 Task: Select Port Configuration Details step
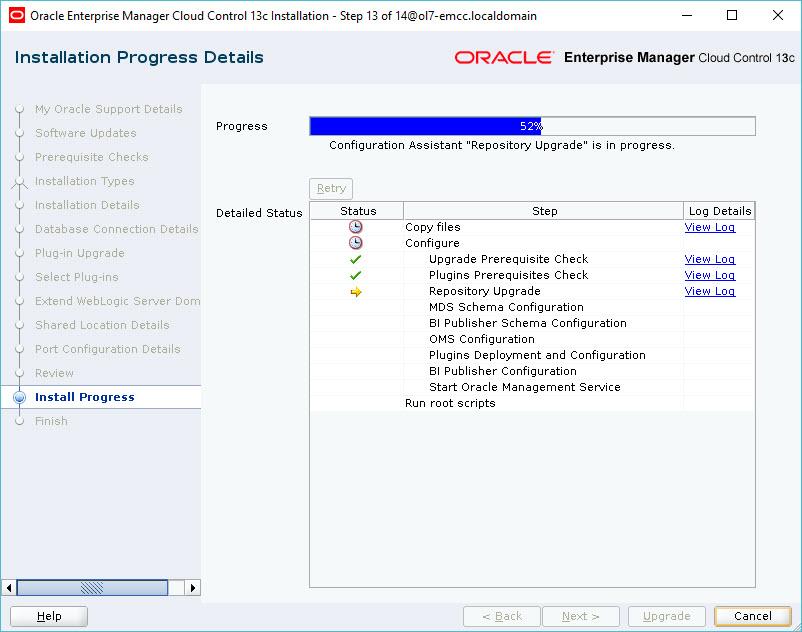(107, 349)
